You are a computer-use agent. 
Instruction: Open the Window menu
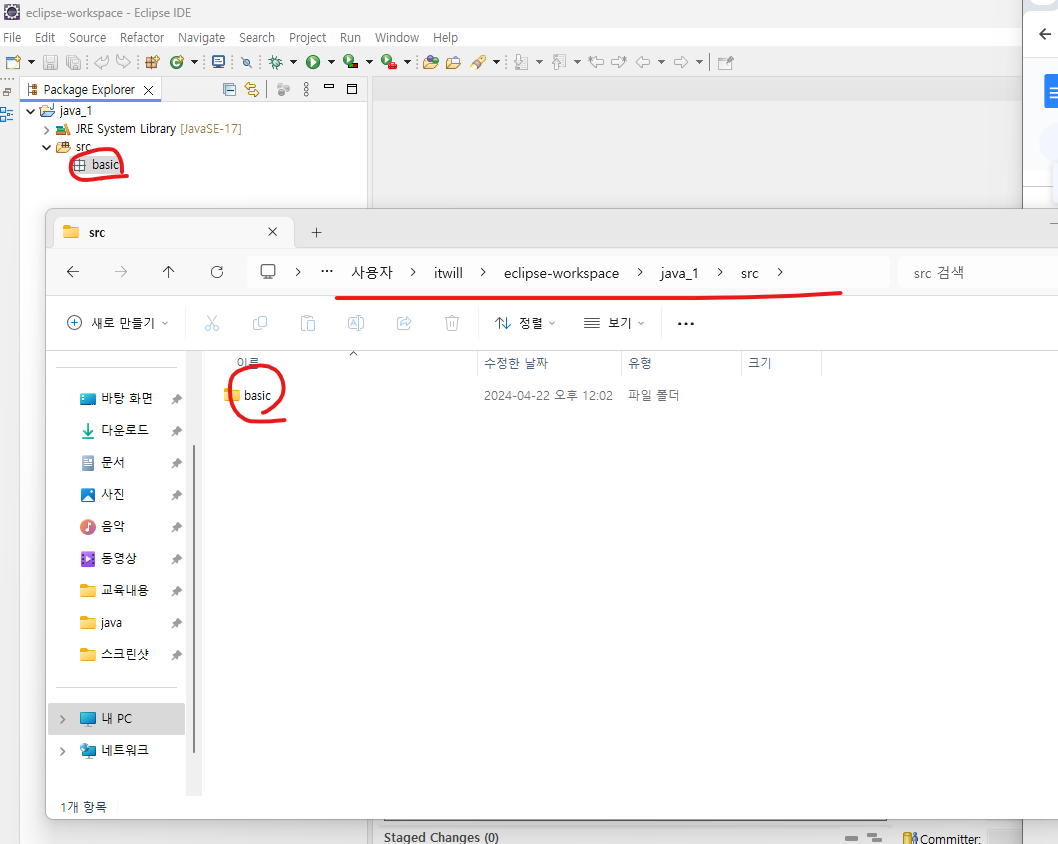[397, 38]
